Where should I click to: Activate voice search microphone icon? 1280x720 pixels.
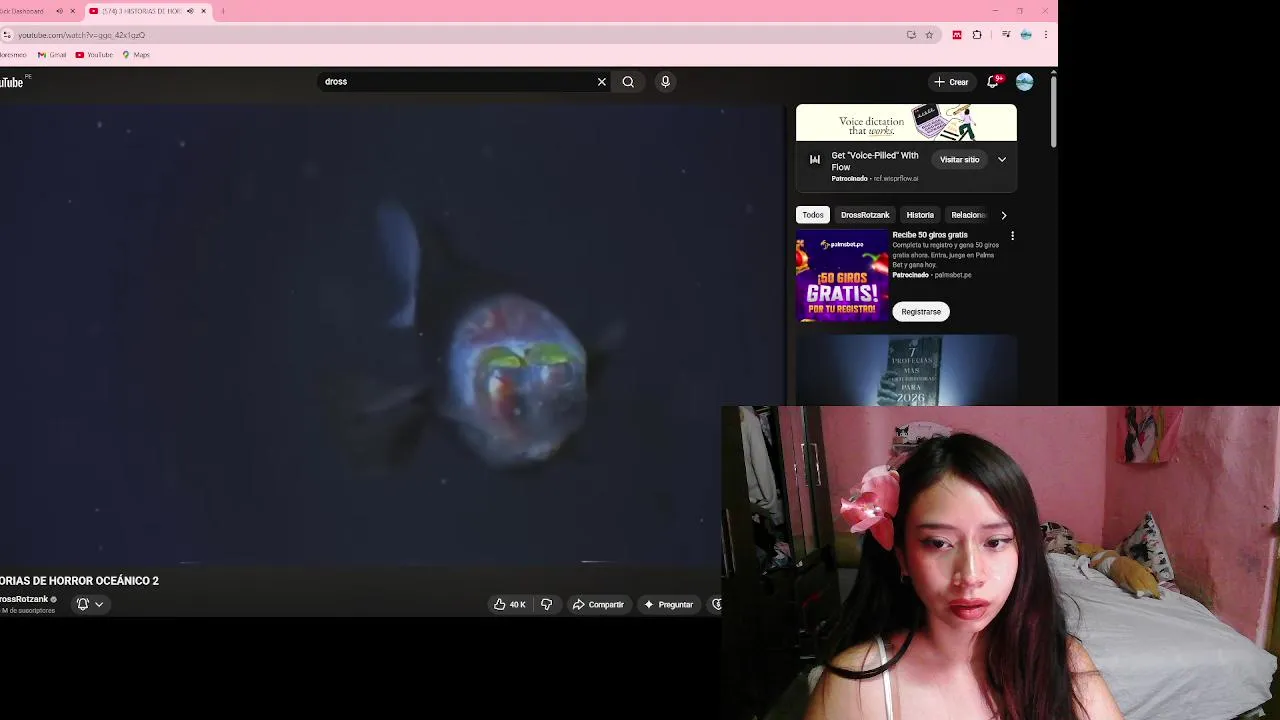coord(665,82)
